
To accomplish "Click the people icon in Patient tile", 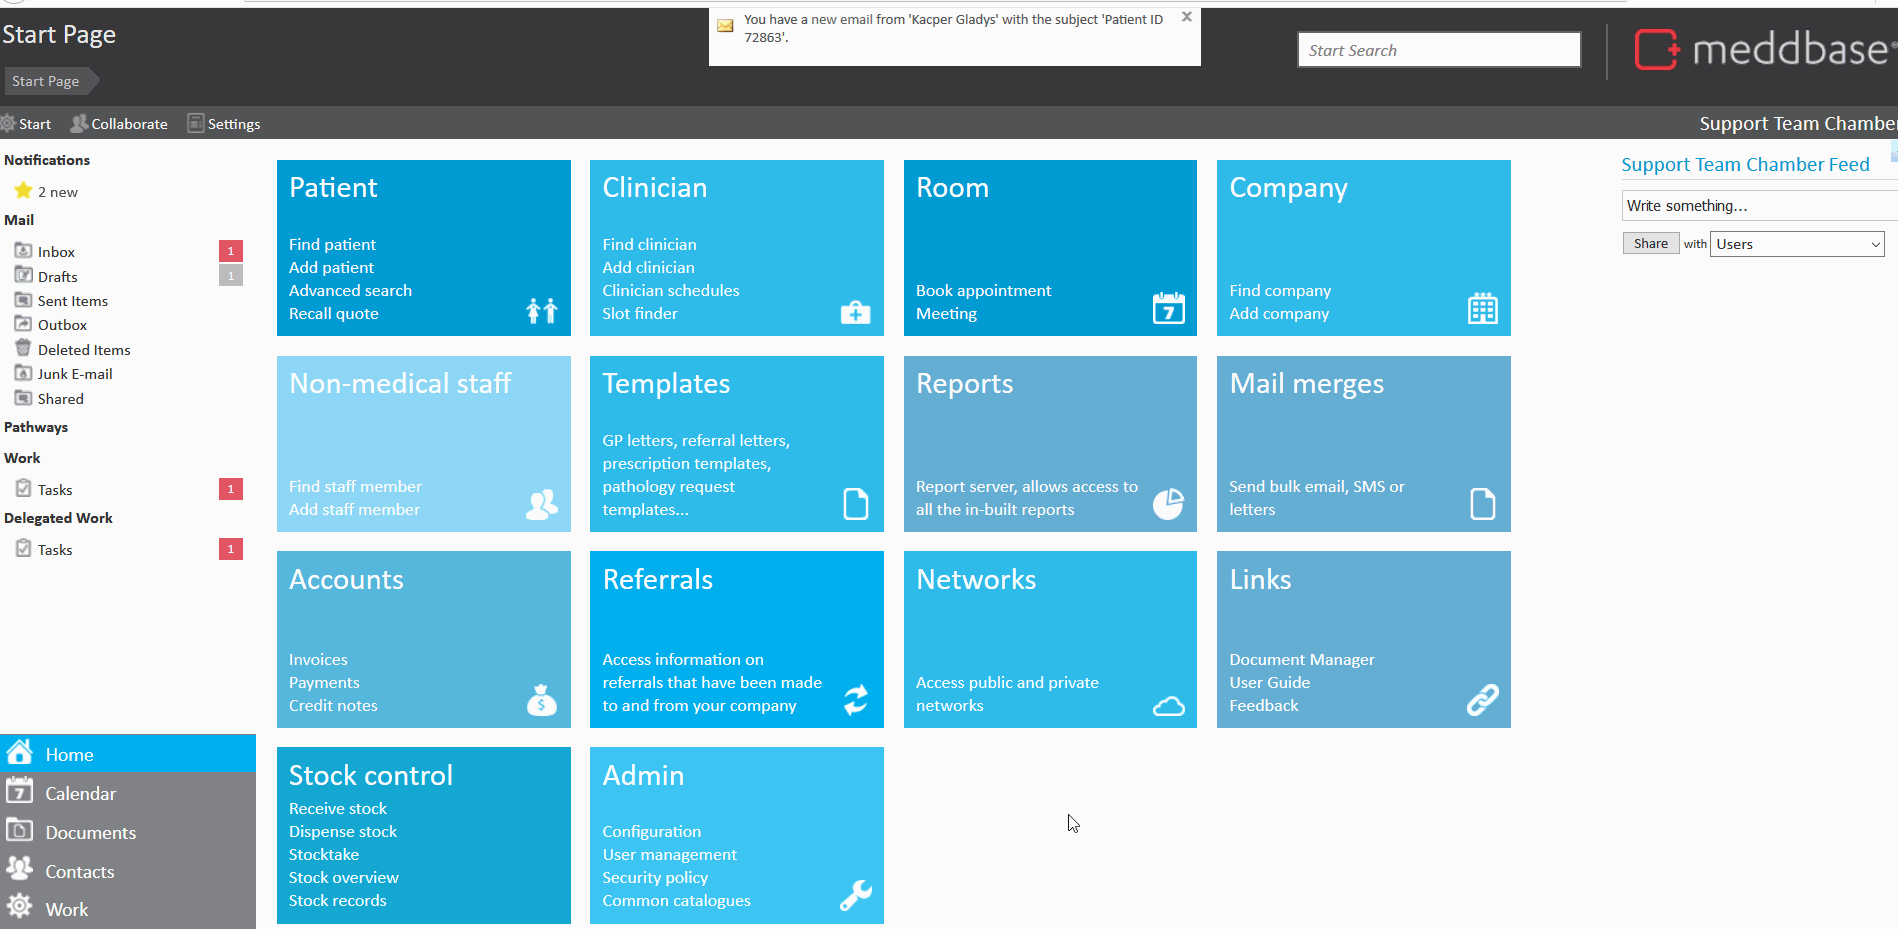I will pos(541,311).
